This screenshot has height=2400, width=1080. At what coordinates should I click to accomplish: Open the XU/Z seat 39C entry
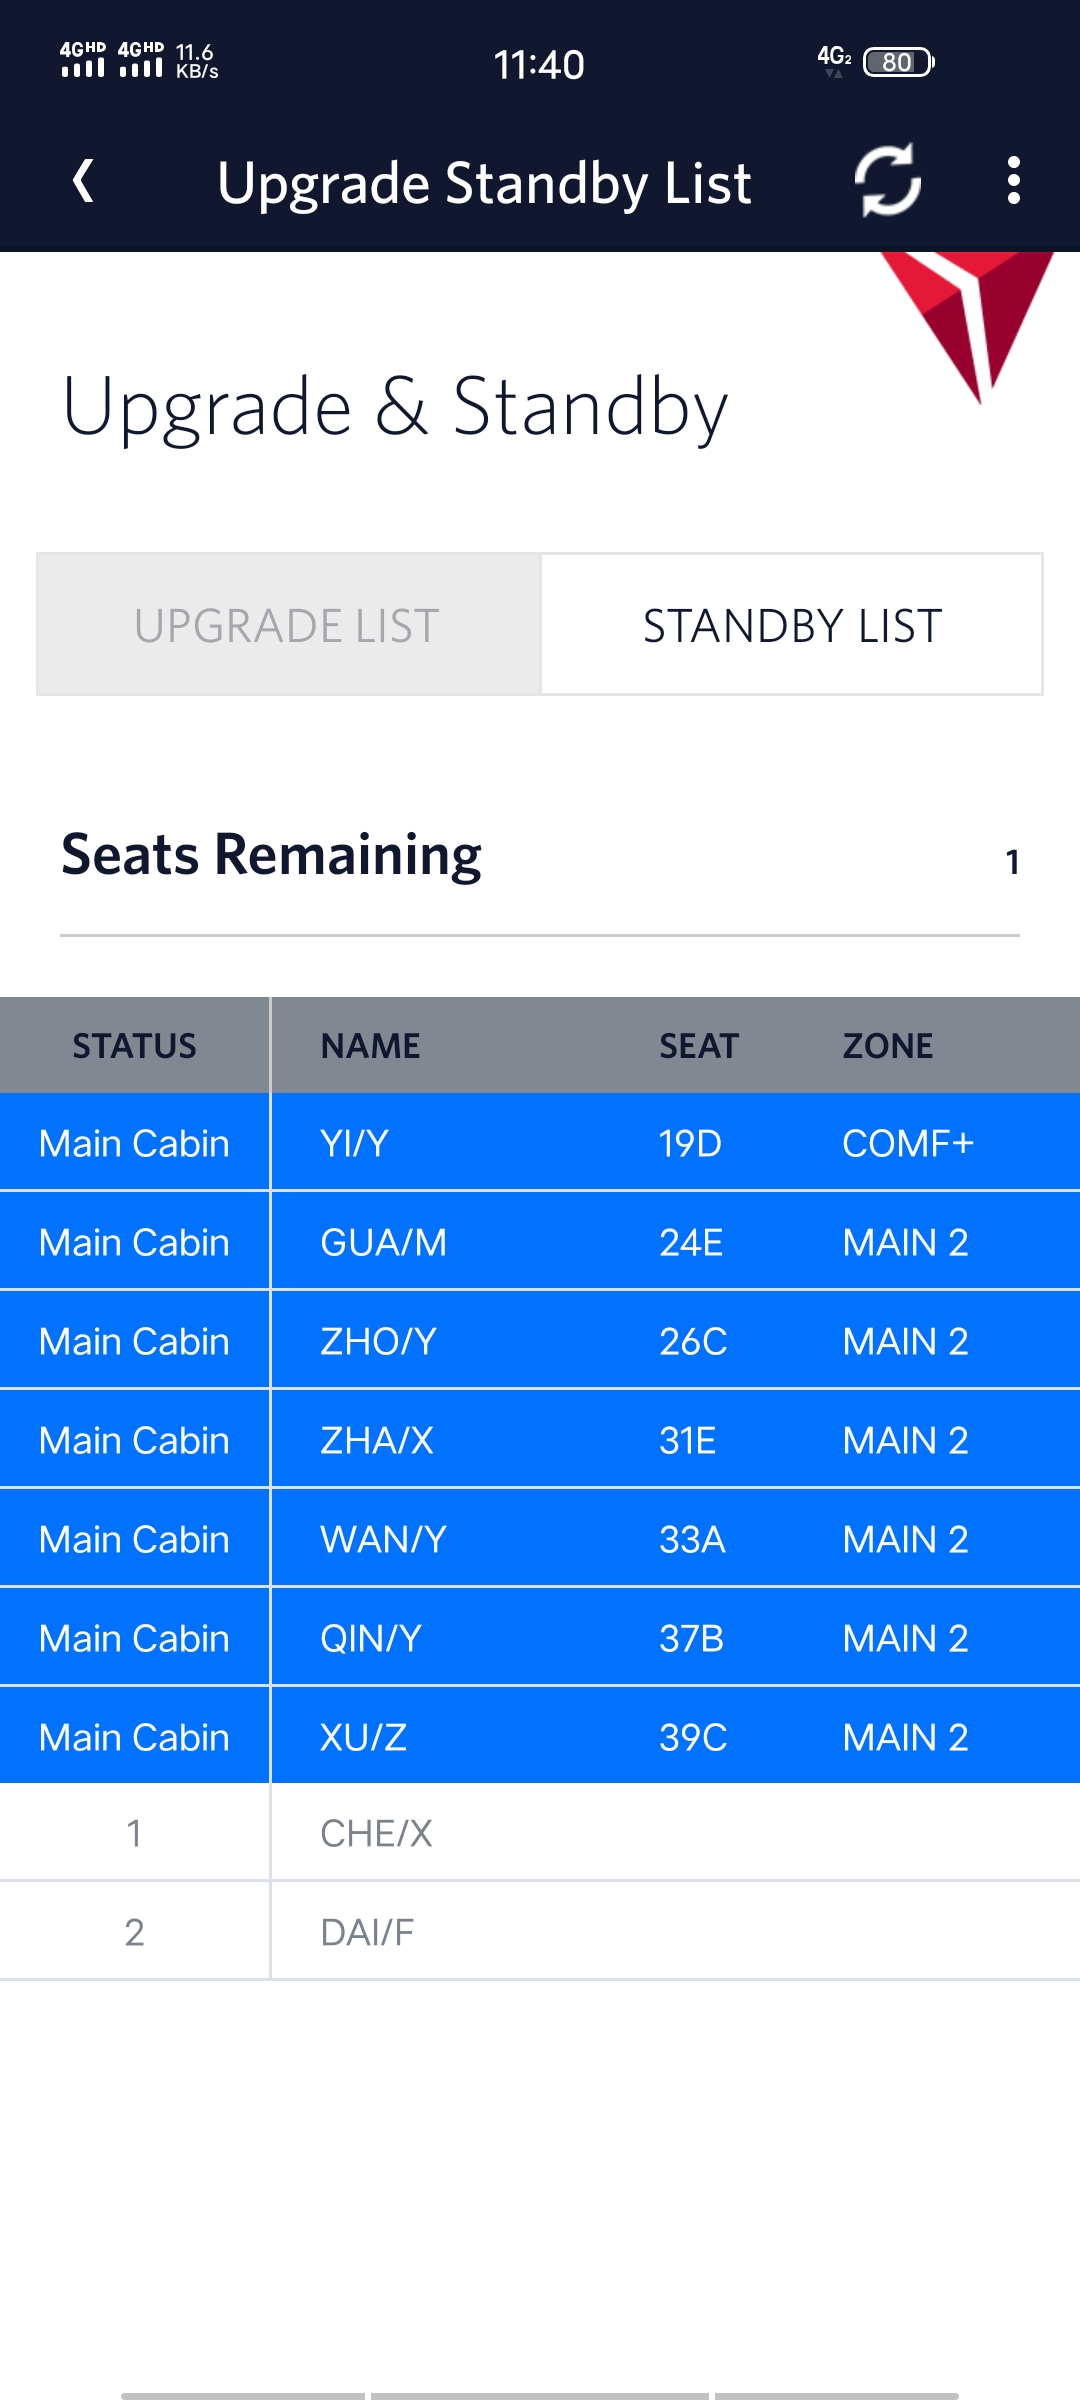pyautogui.click(x=540, y=1737)
